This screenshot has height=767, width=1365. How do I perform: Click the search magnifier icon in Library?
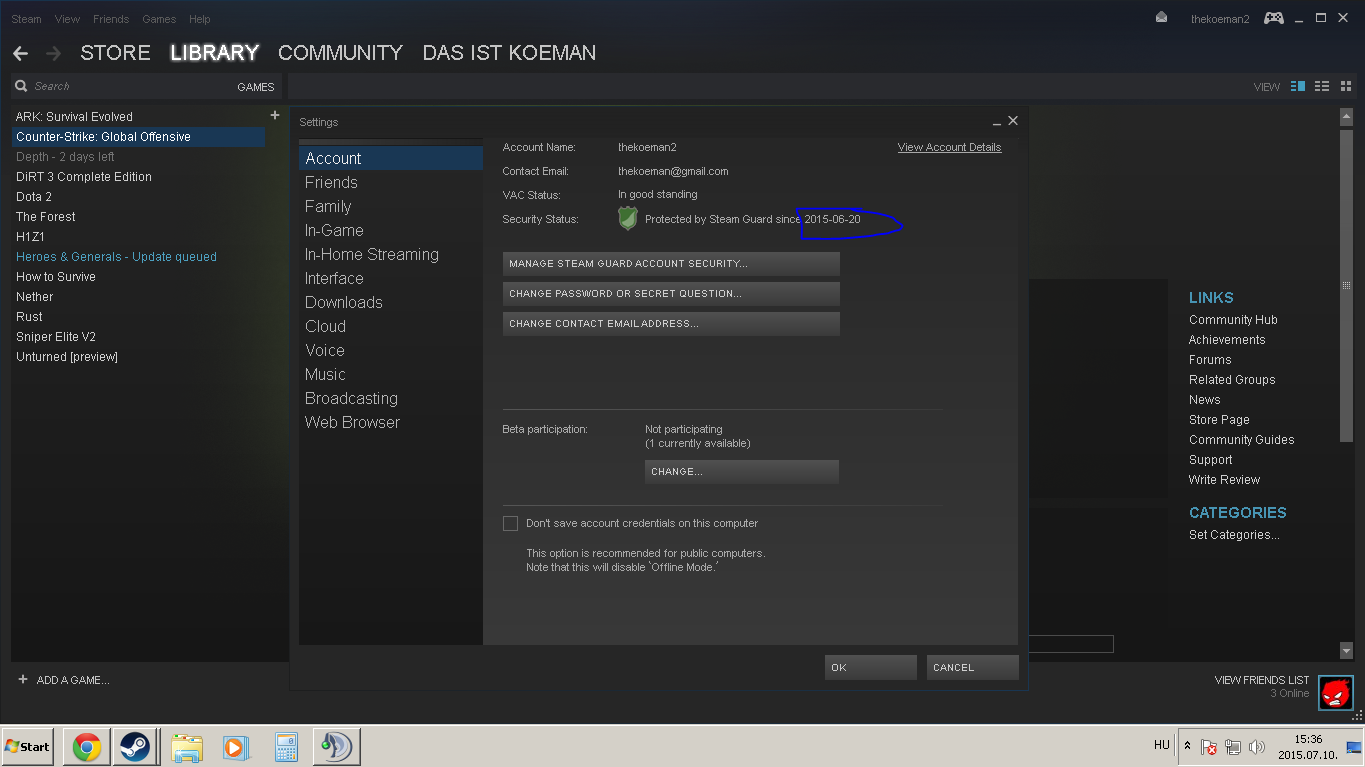(x=21, y=86)
